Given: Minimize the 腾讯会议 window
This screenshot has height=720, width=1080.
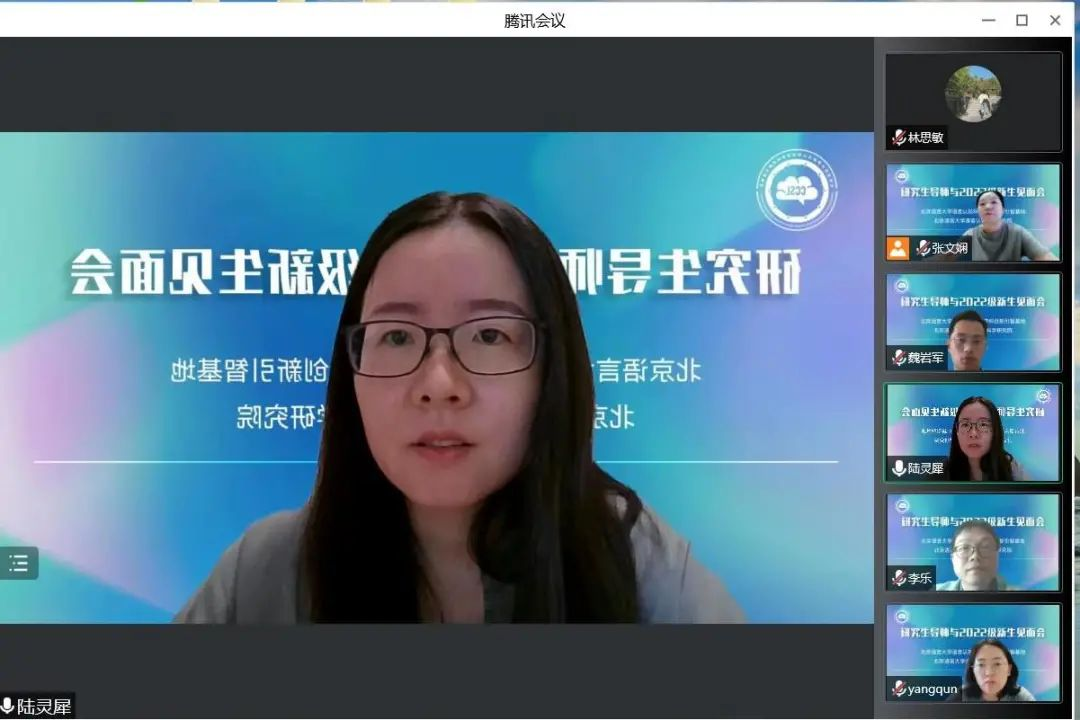Looking at the screenshot, I should pos(988,20).
